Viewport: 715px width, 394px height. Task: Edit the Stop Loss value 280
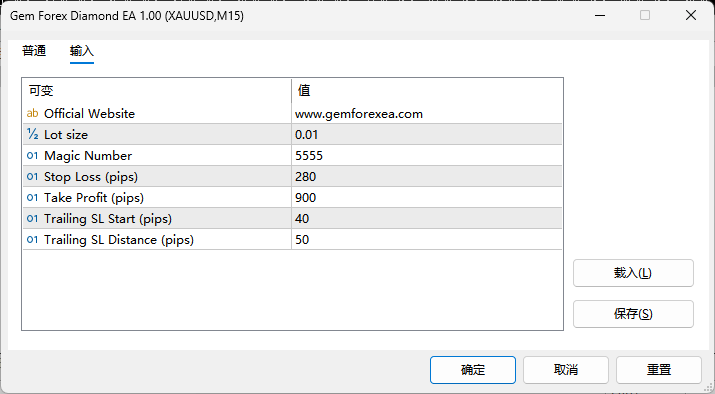[427, 176]
